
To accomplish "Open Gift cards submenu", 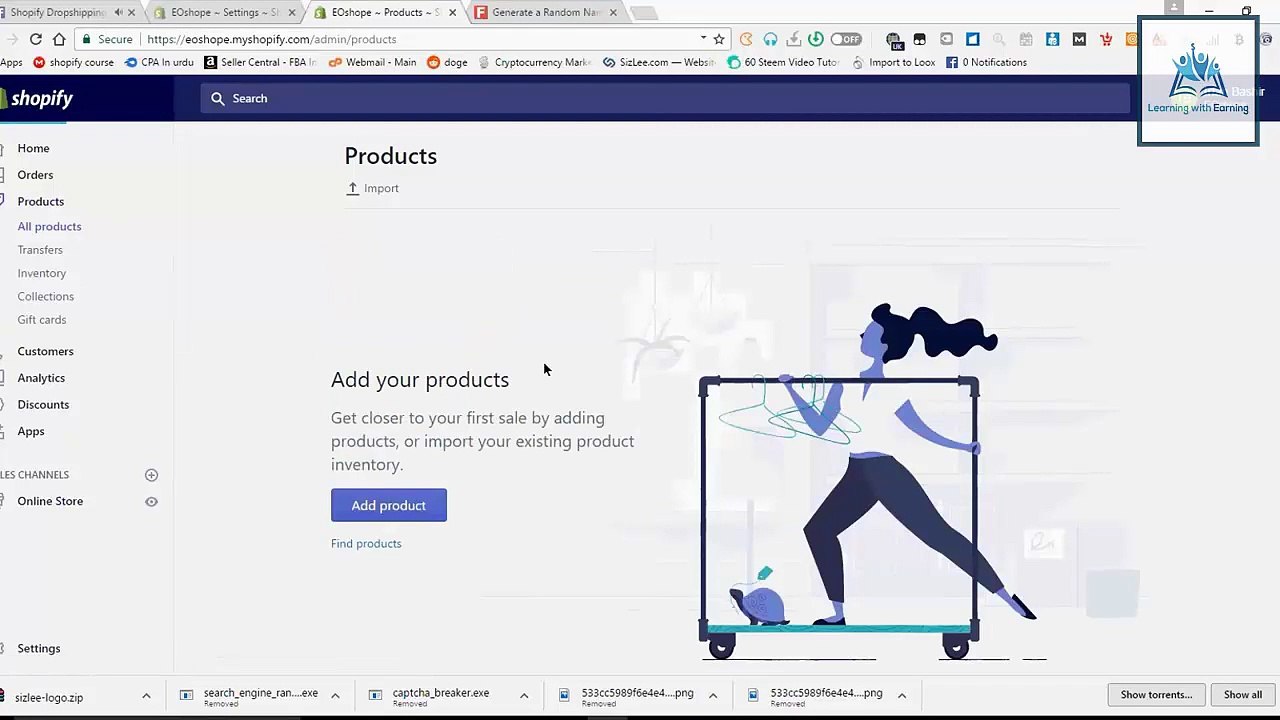I will click(41, 320).
